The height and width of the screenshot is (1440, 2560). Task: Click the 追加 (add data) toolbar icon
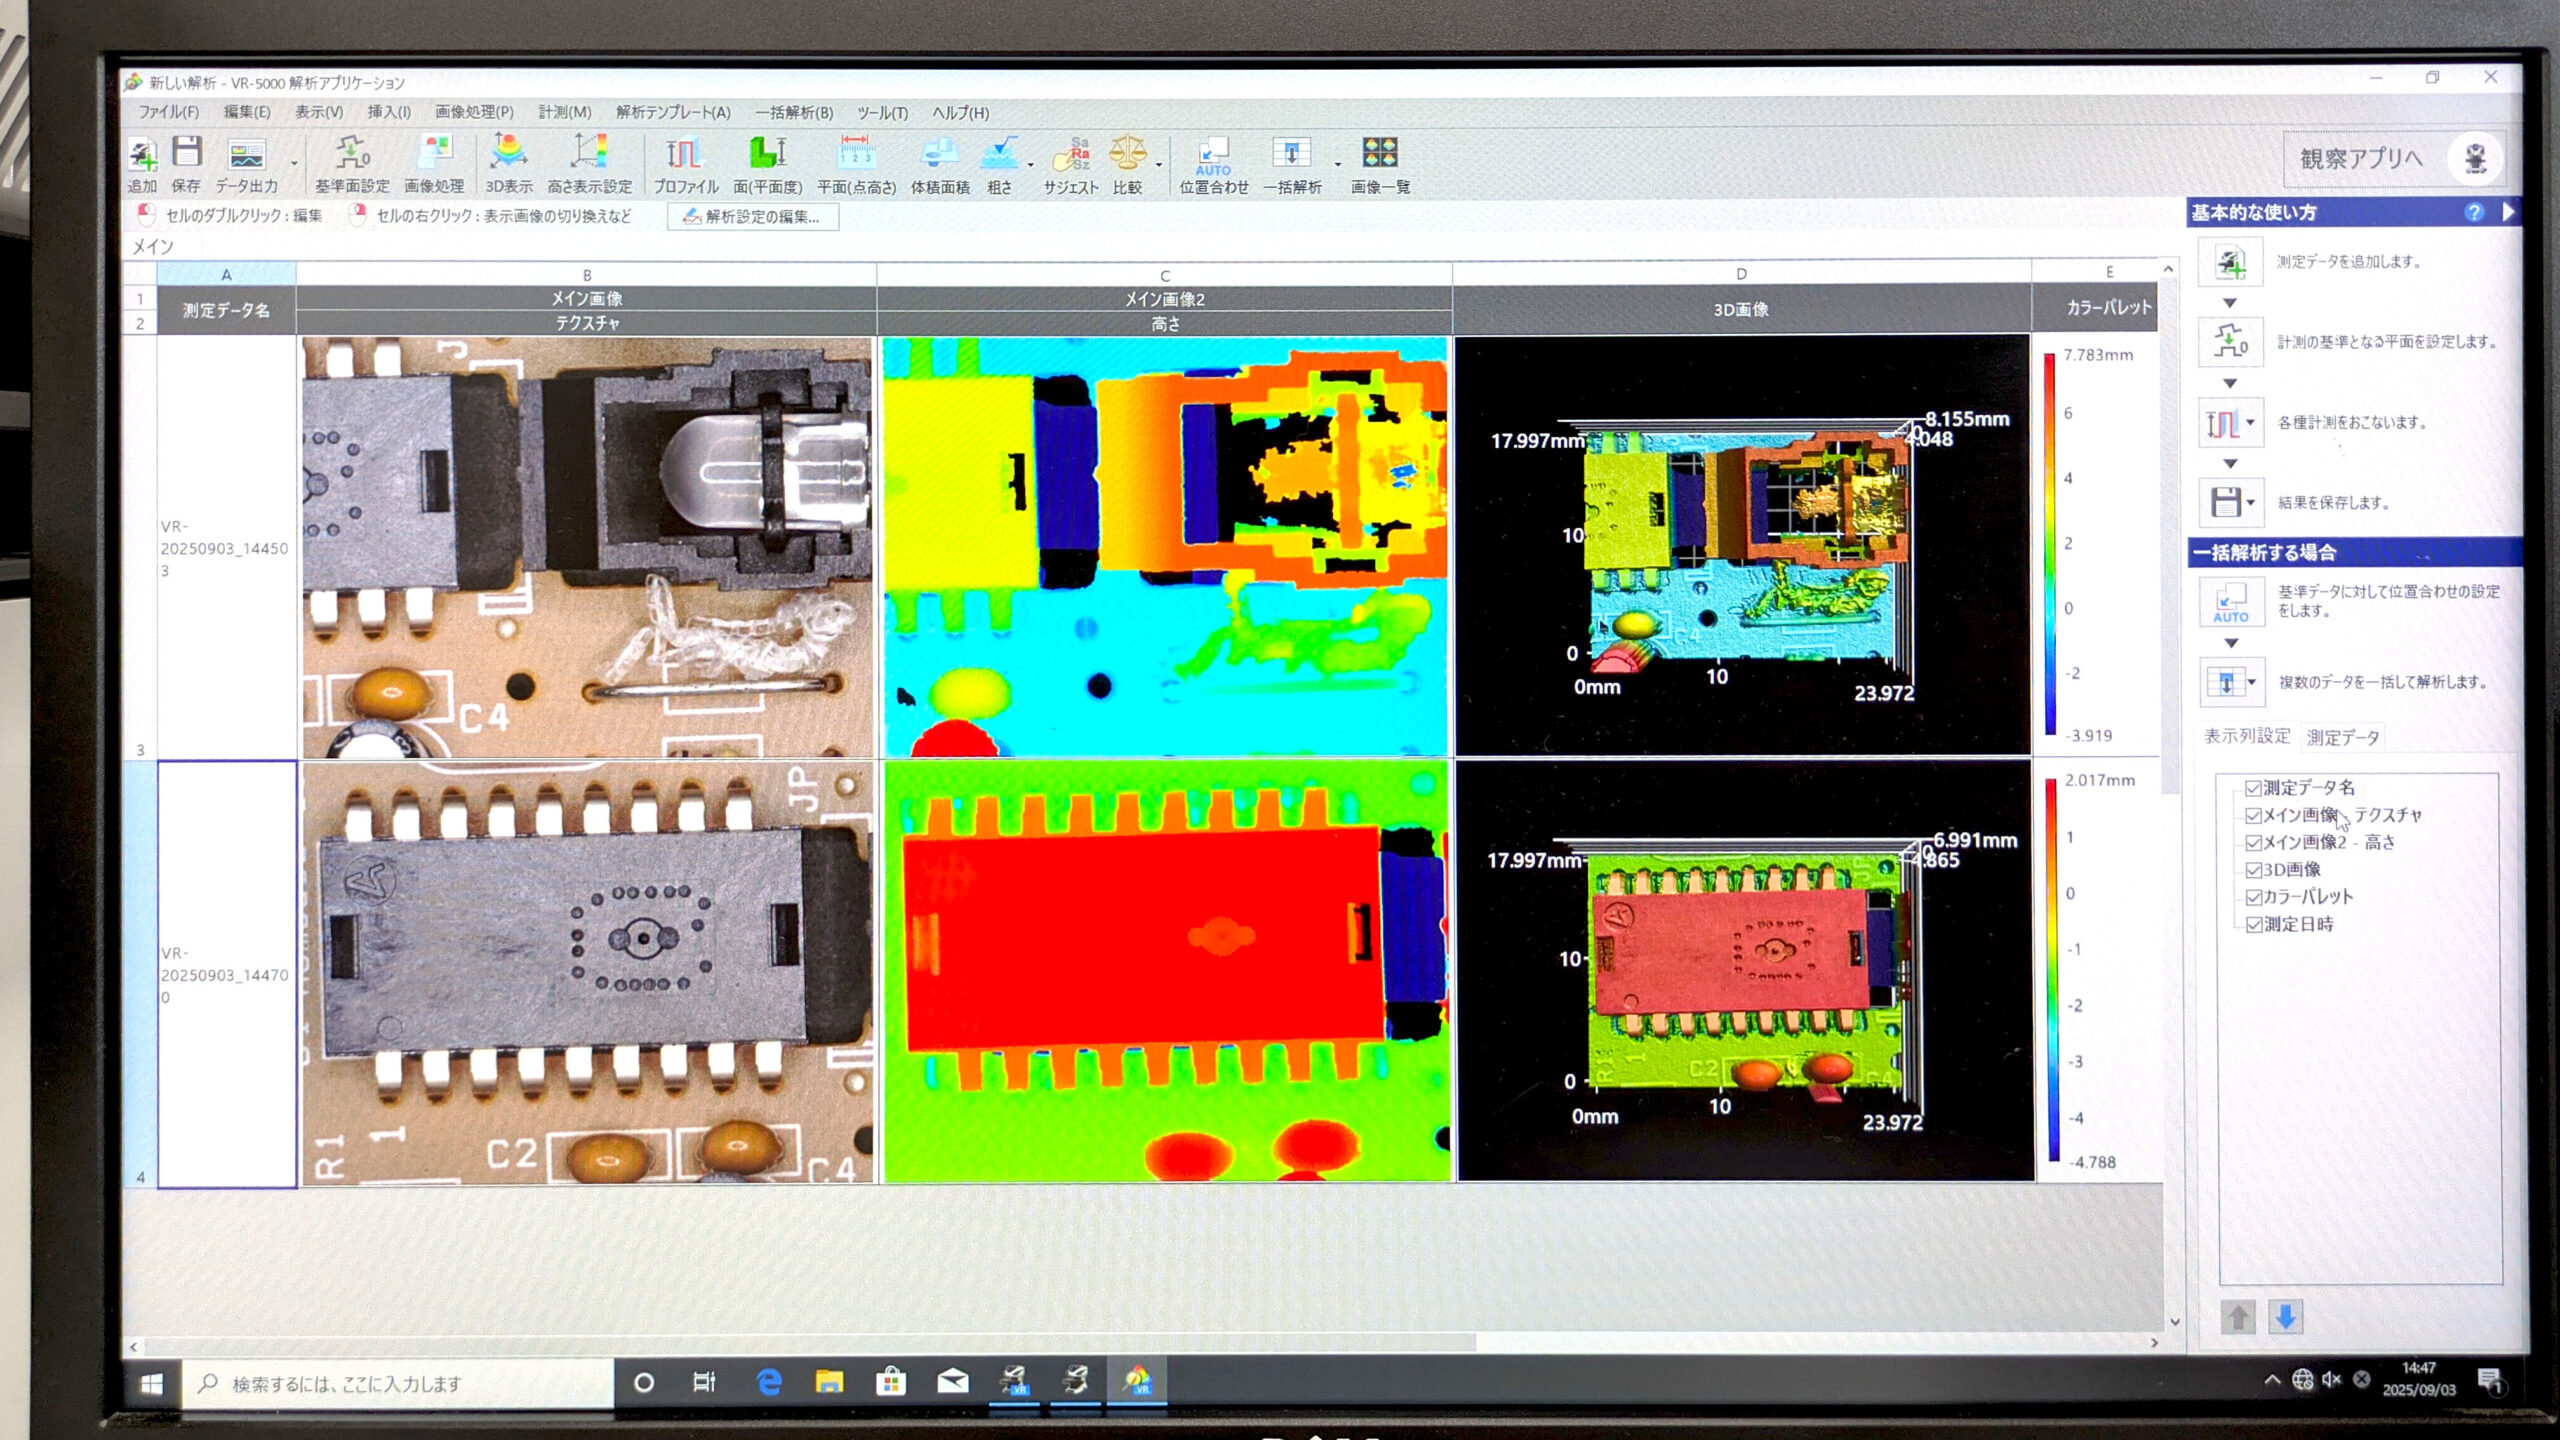pyautogui.click(x=142, y=155)
